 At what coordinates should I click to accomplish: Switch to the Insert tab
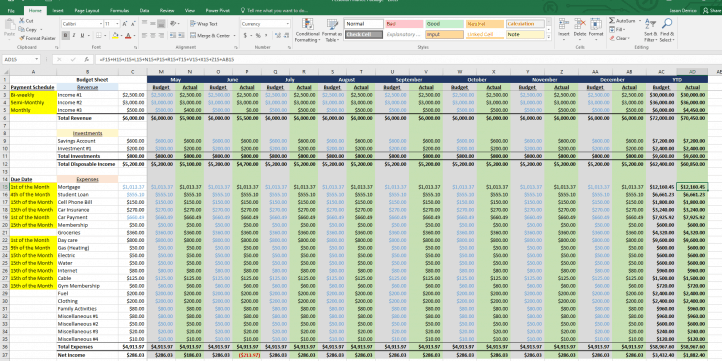(x=58, y=10)
